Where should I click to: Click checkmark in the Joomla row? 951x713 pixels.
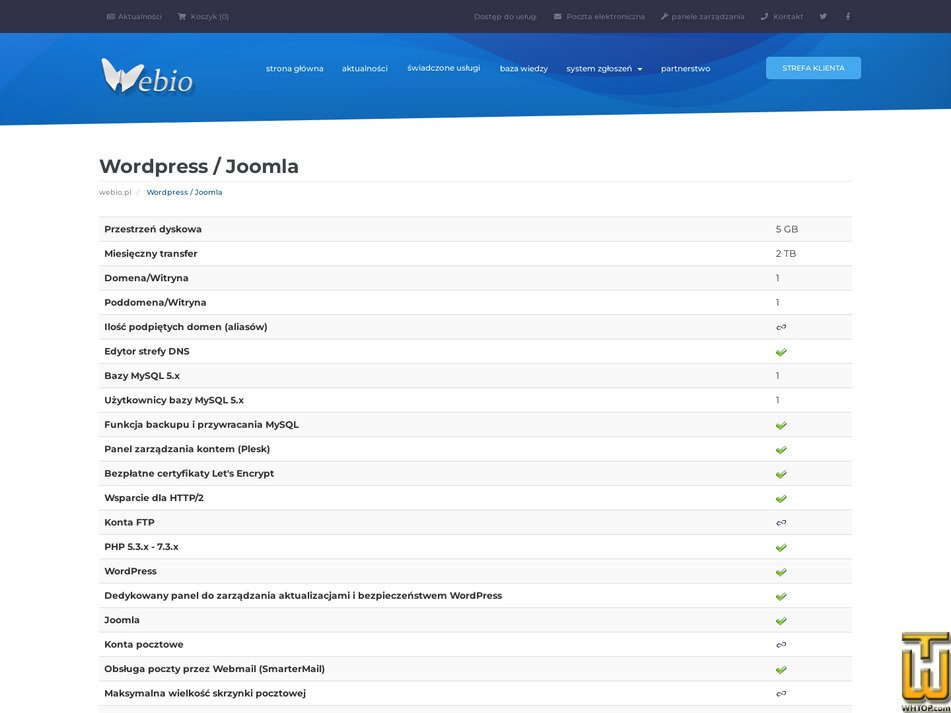tap(781, 620)
